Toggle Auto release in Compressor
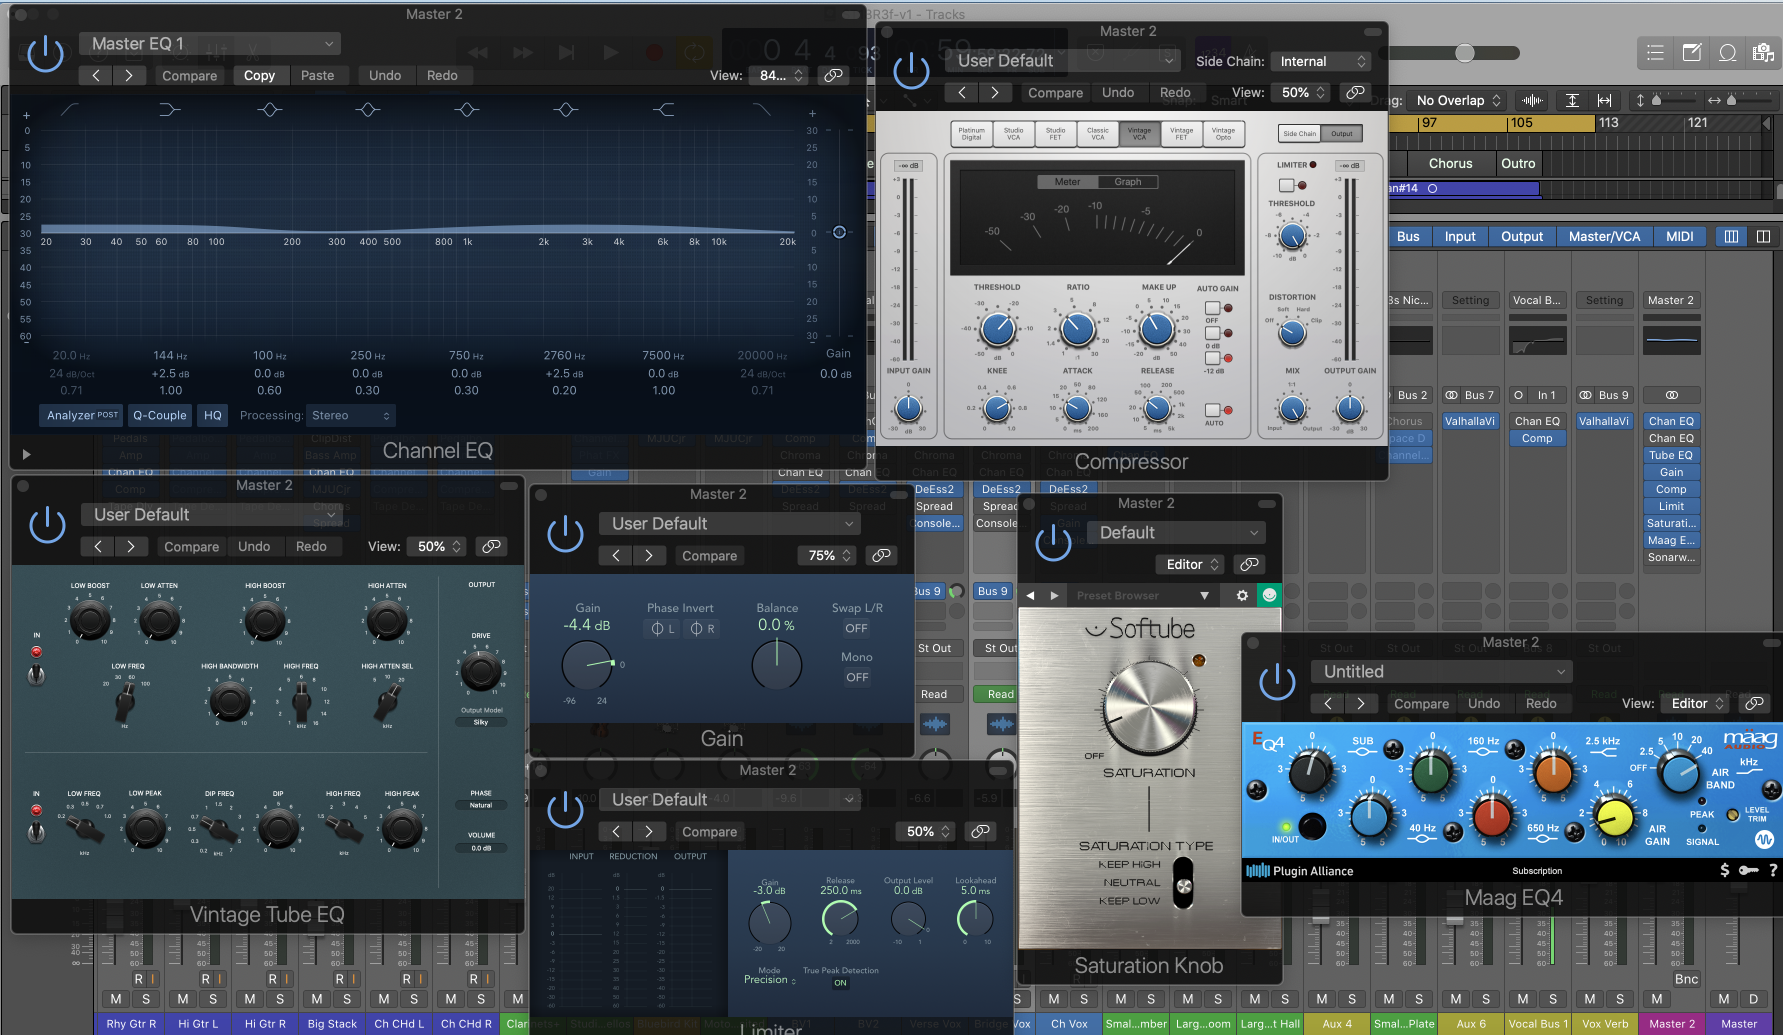1783x1035 pixels. click(x=1212, y=410)
